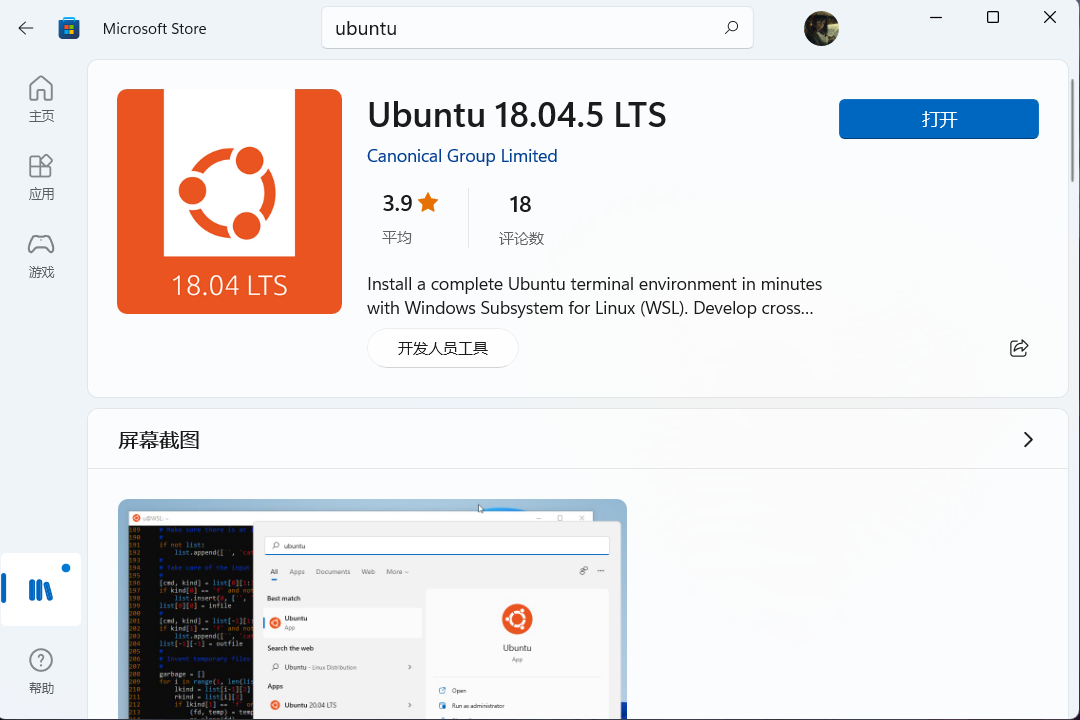
Task: Click the Open (打开) button
Action: [x=938, y=119]
